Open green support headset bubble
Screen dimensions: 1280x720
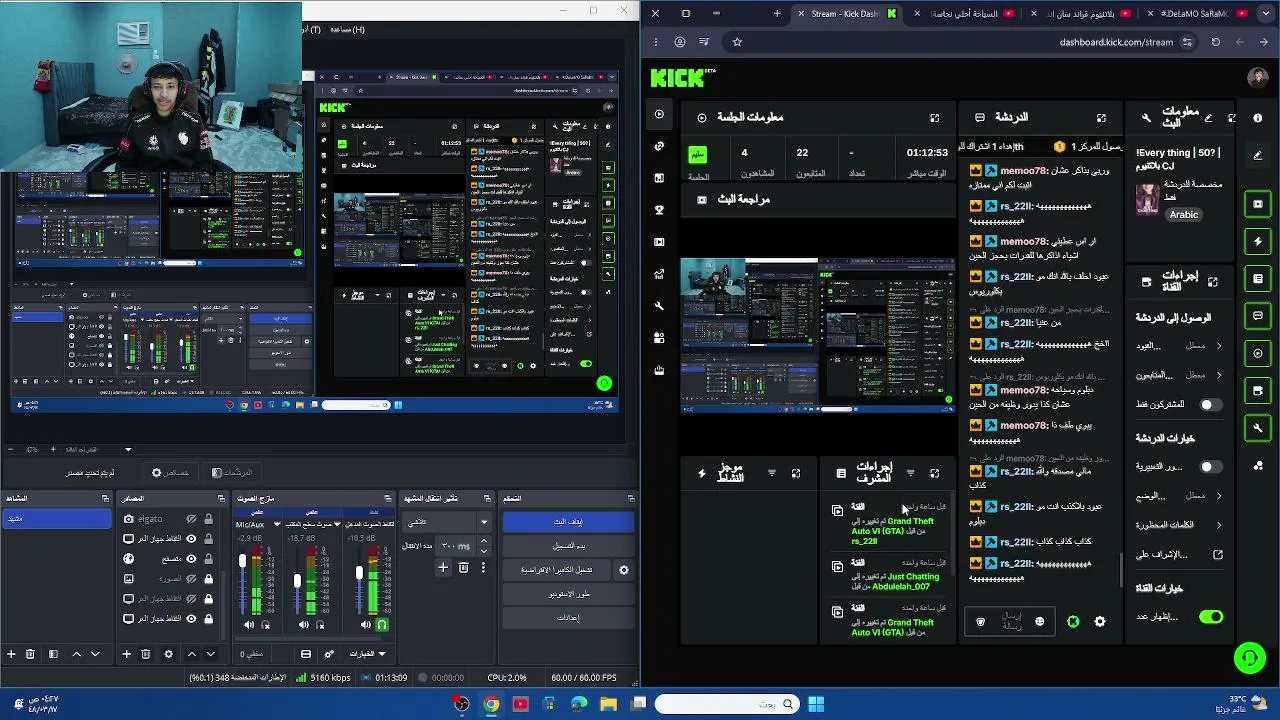pyautogui.click(x=1249, y=657)
